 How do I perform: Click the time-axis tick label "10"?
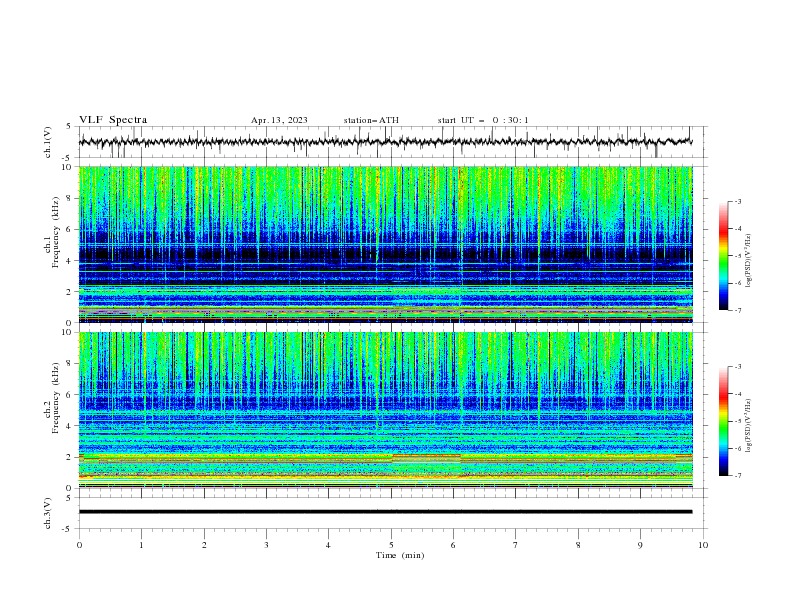click(x=703, y=545)
